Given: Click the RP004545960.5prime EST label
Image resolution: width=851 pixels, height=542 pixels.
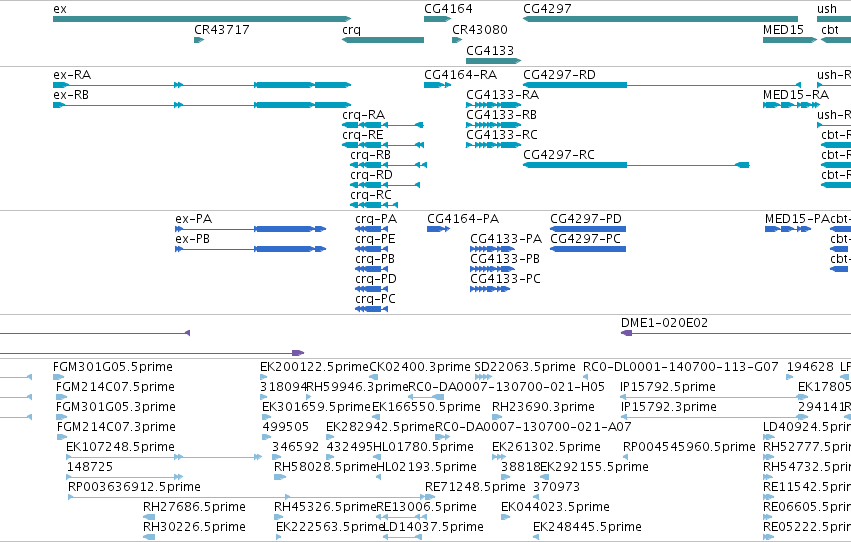Looking at the screenshot, I should click(689, 447).
